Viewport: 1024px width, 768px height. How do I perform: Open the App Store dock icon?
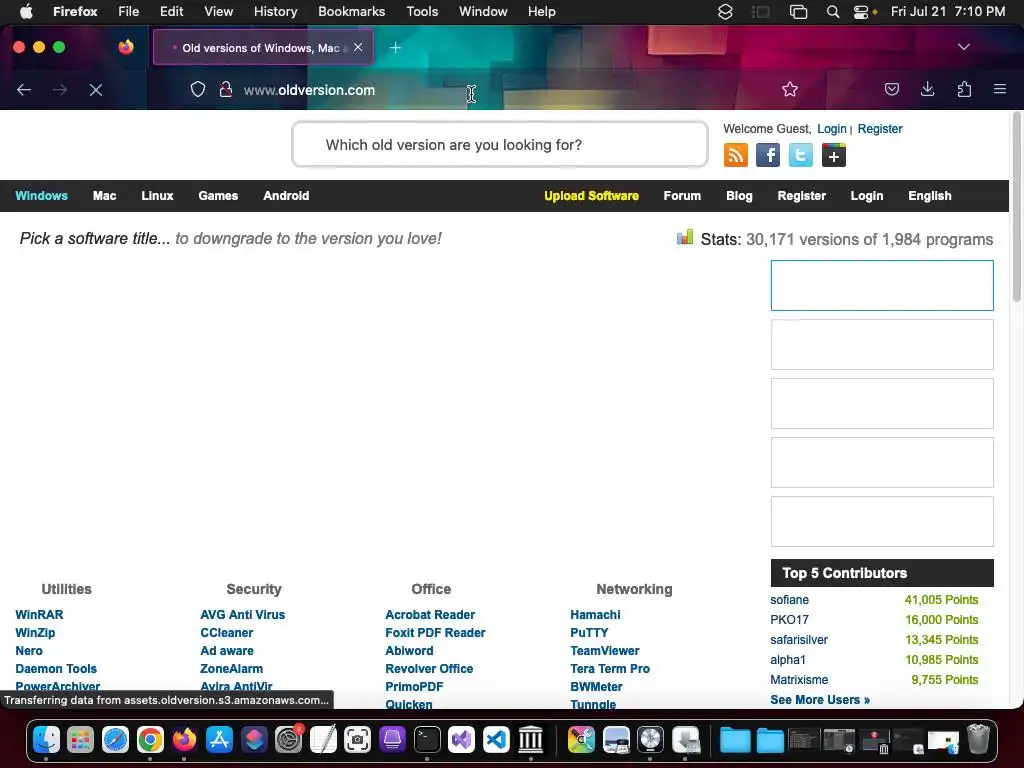[219, 739]
